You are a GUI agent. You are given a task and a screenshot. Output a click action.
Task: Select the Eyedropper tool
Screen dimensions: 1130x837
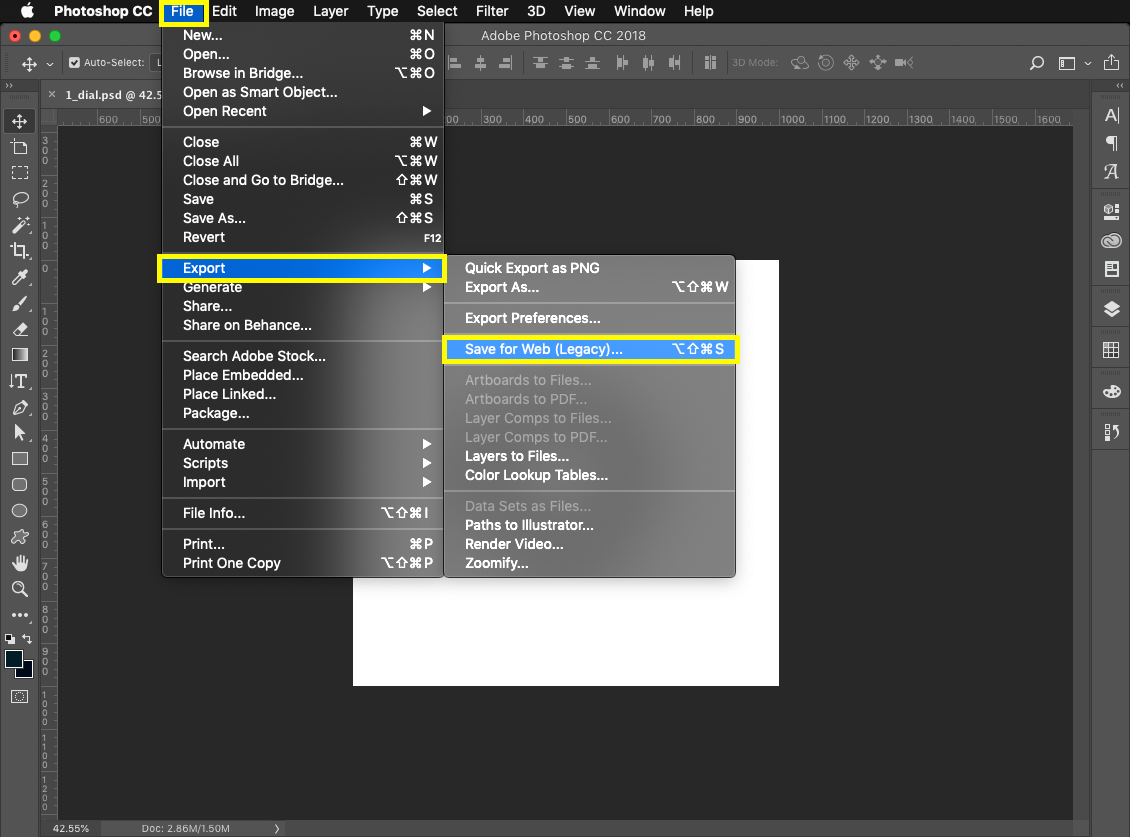[x=19, y=277]
